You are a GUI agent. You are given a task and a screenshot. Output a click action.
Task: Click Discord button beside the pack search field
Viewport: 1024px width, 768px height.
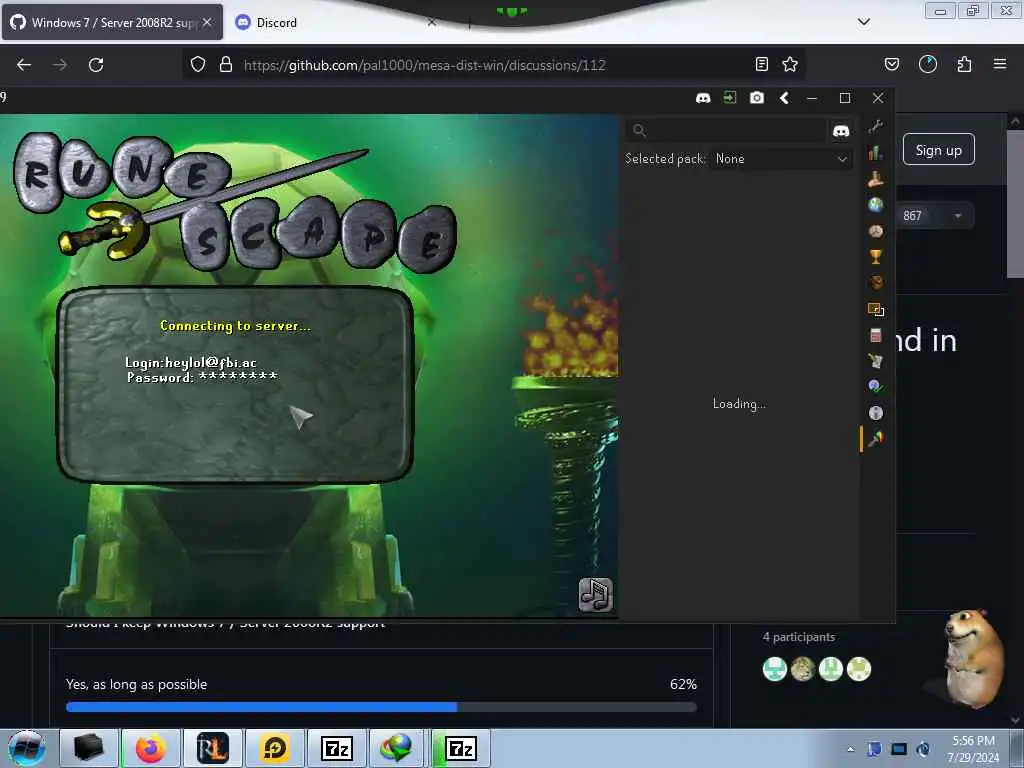coord(841,131)
